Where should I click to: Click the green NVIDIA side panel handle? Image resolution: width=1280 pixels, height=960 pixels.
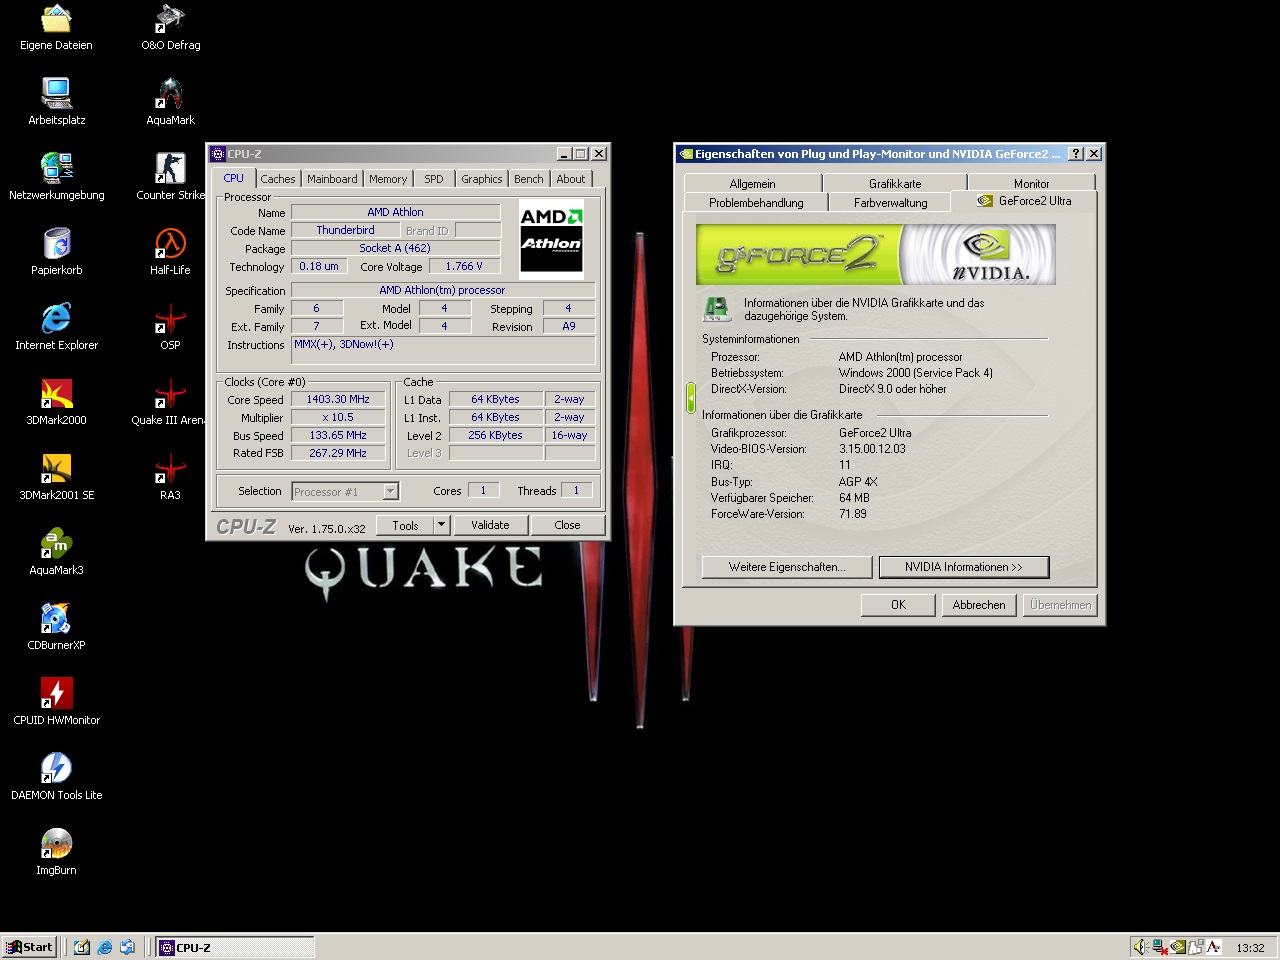coord(690,398)
